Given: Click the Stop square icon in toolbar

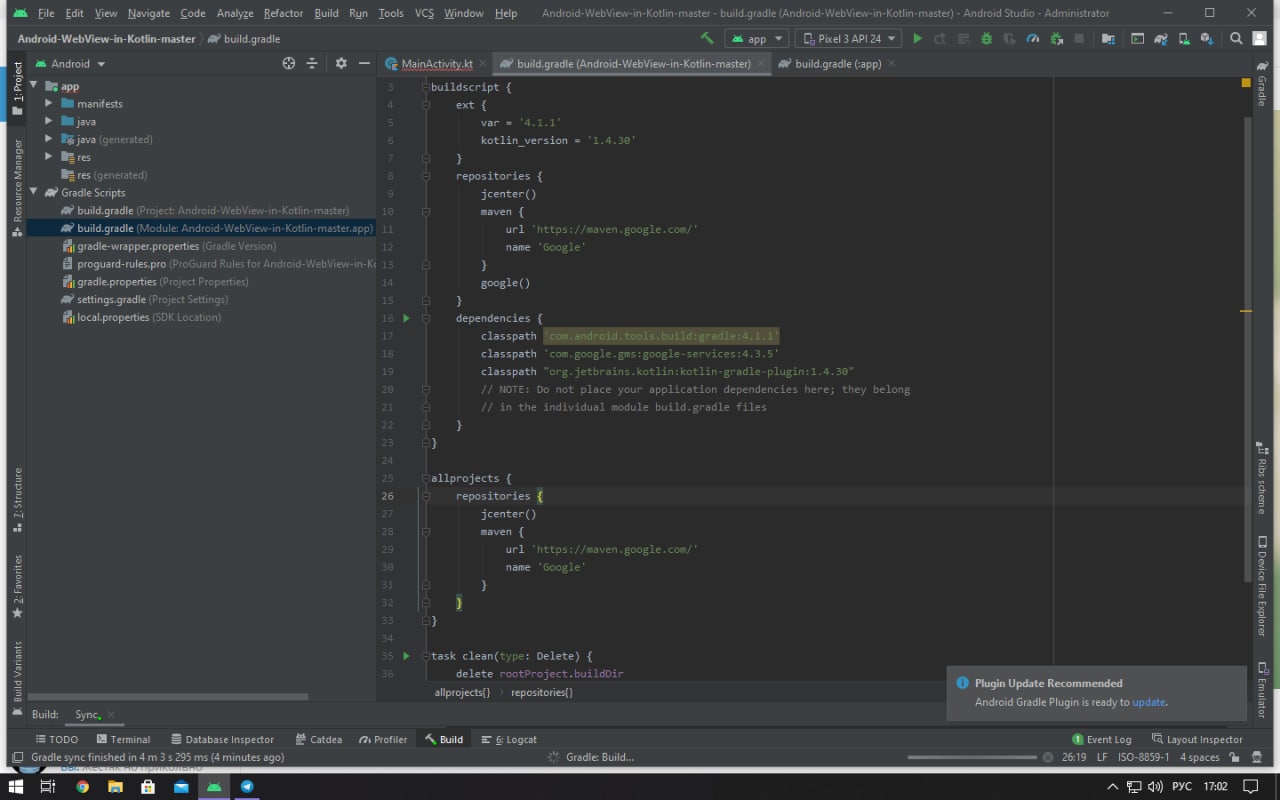Looking at the screenshot, I should (x=1078, y=39).
